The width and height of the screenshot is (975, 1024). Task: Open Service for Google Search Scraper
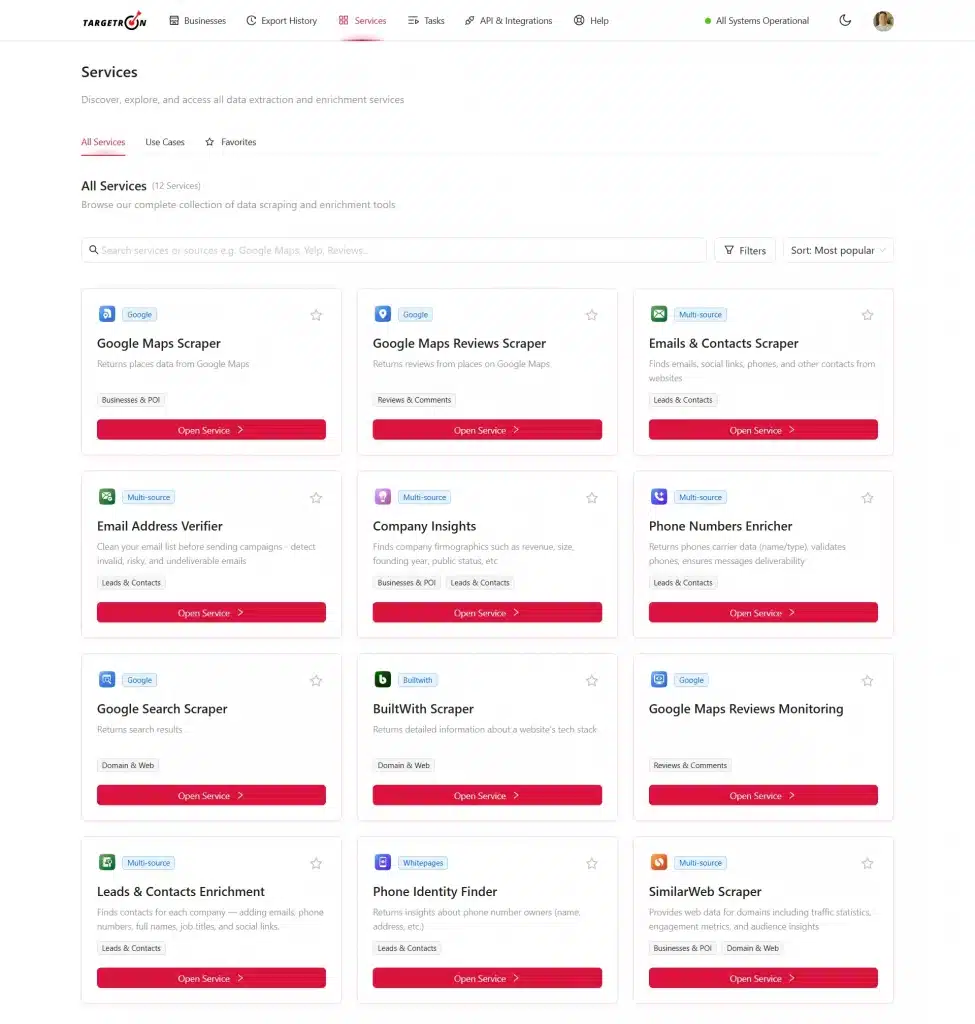pos(211,795)
